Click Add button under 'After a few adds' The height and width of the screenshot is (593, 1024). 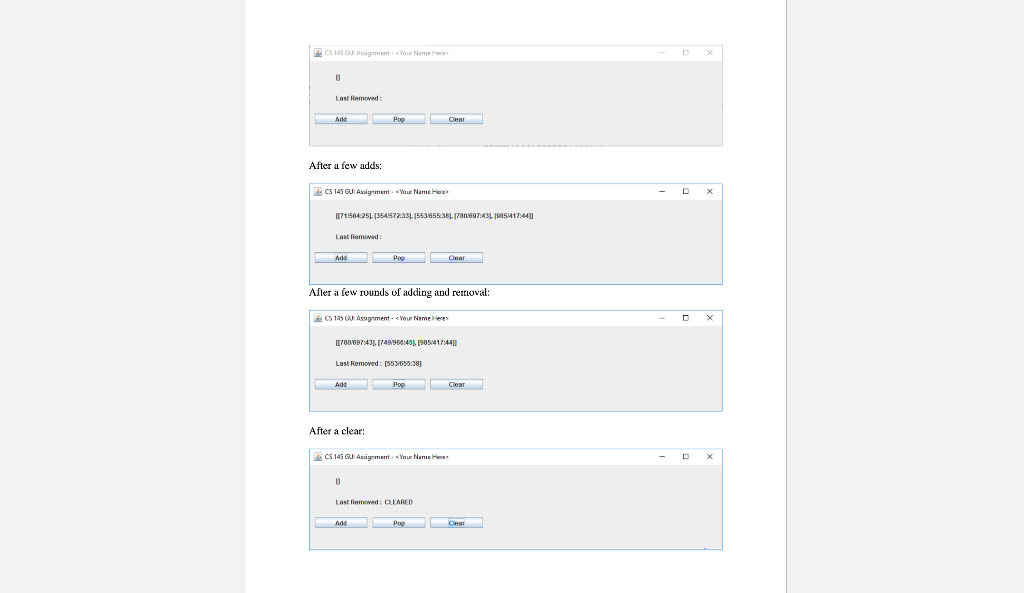[341, 258]
